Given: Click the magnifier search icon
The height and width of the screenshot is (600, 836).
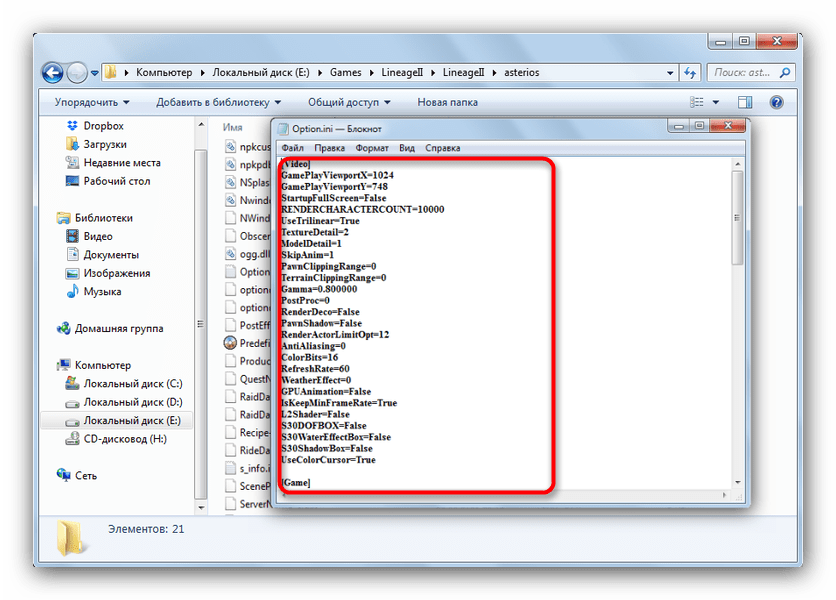Looking at the screenshot, I should (785, 73).
